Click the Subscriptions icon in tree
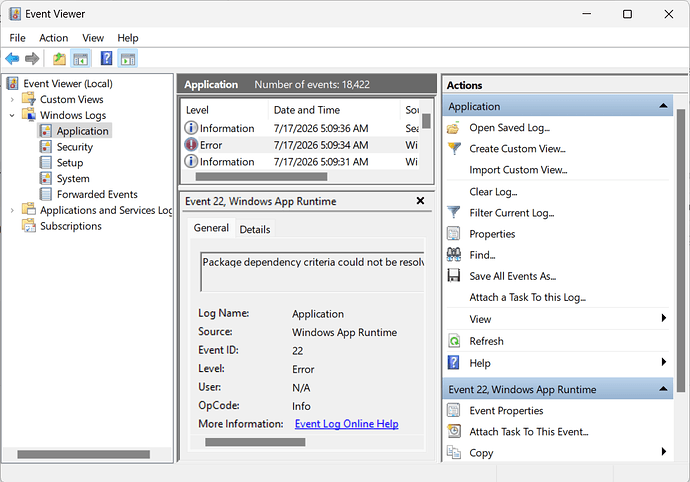Viewport: 690px width, 482px height. (29, 225)
